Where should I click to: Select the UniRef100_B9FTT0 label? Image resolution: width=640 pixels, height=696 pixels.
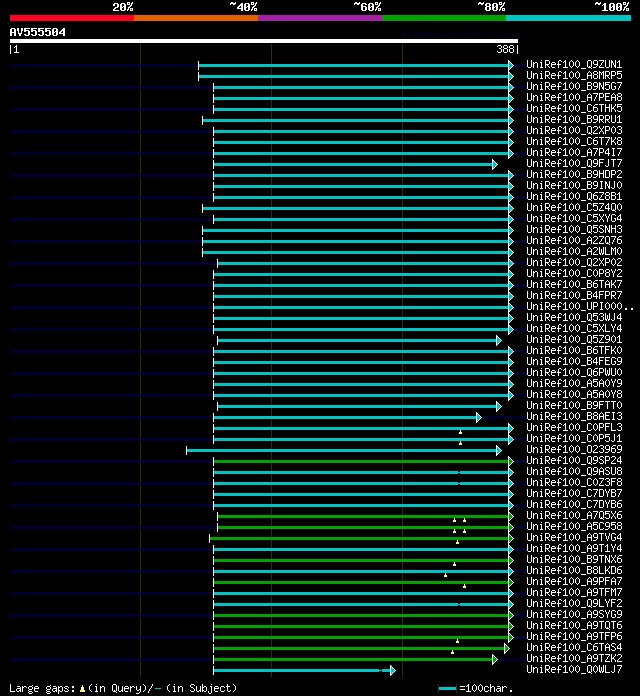click(574, 405)
